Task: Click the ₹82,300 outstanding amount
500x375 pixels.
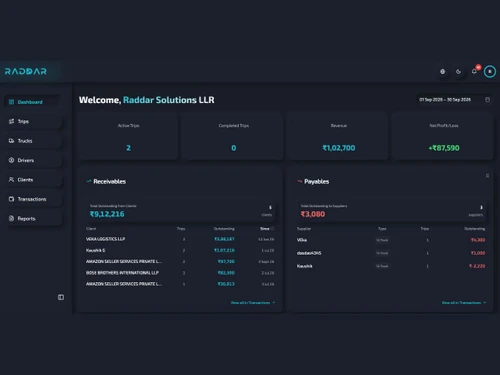Action: click(226, 273)
